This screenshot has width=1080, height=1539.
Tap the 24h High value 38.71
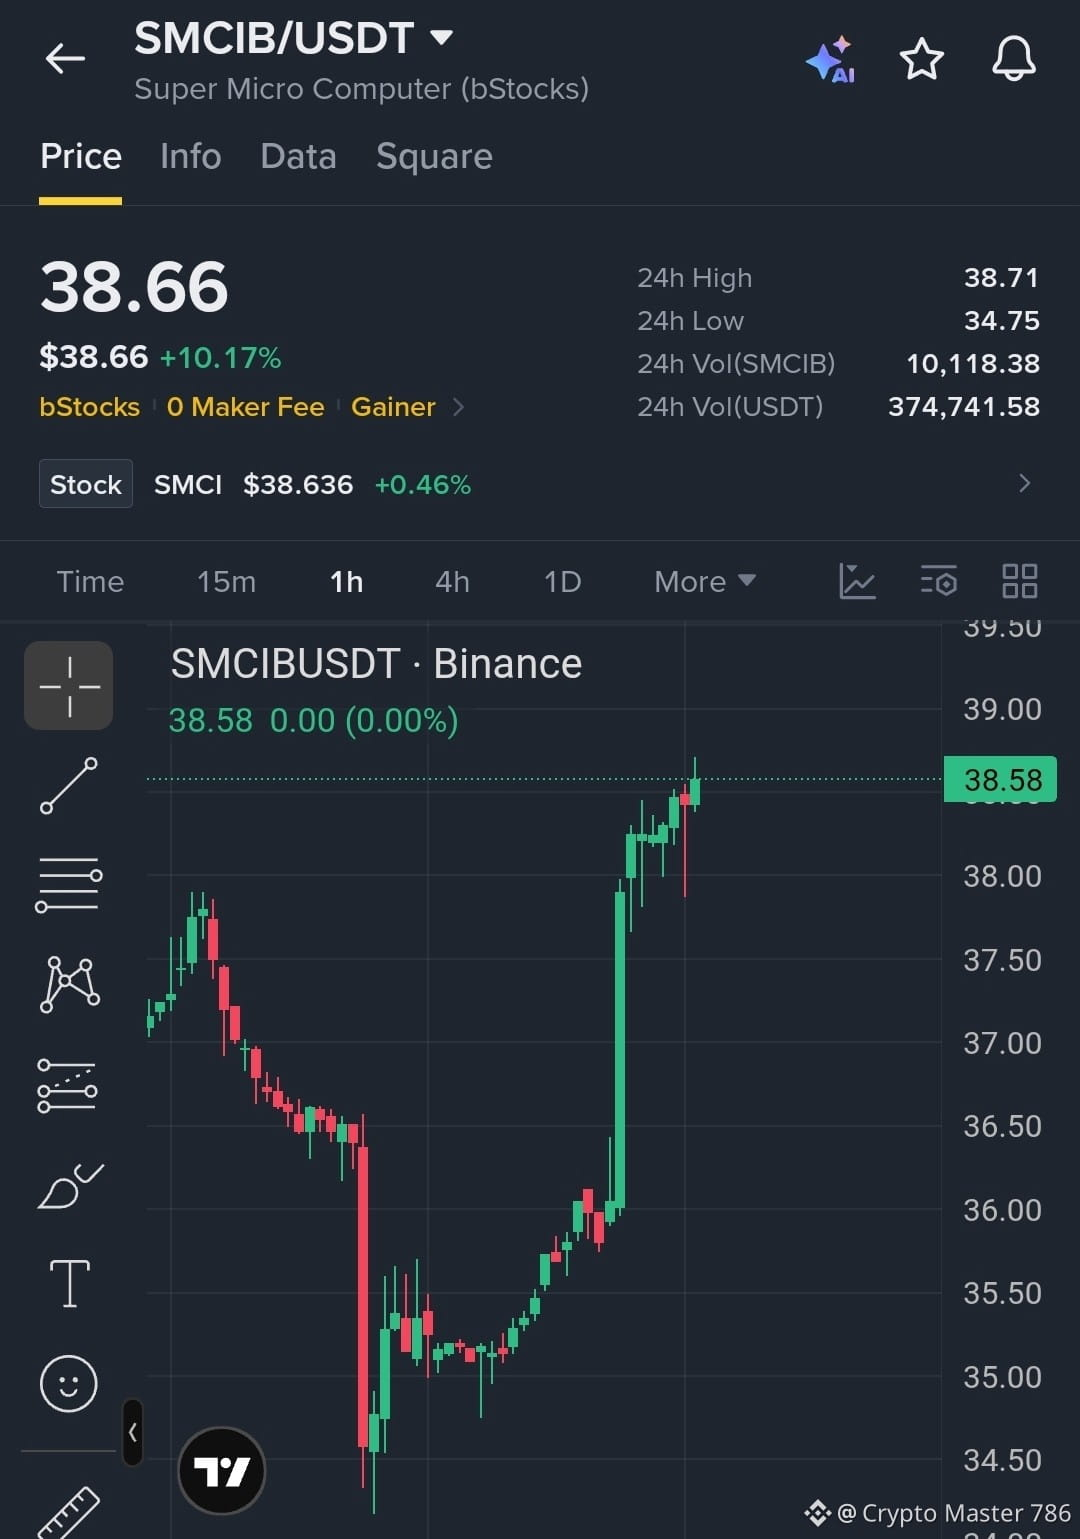1001,278
